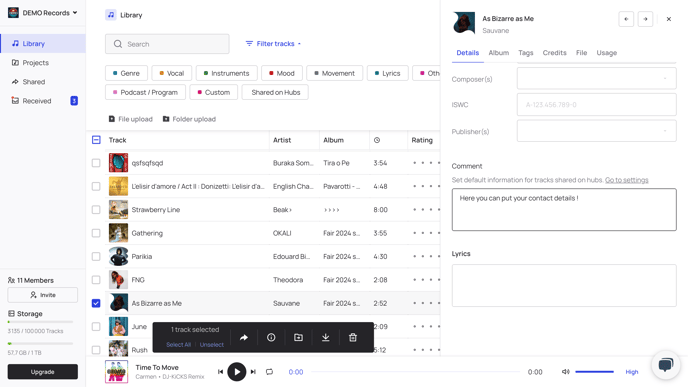Close the track details panel

pos(669,19)
